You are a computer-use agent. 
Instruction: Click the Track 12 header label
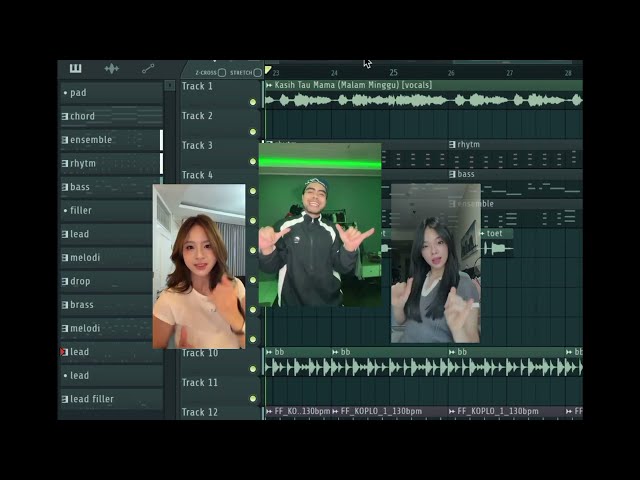point(200,412)
